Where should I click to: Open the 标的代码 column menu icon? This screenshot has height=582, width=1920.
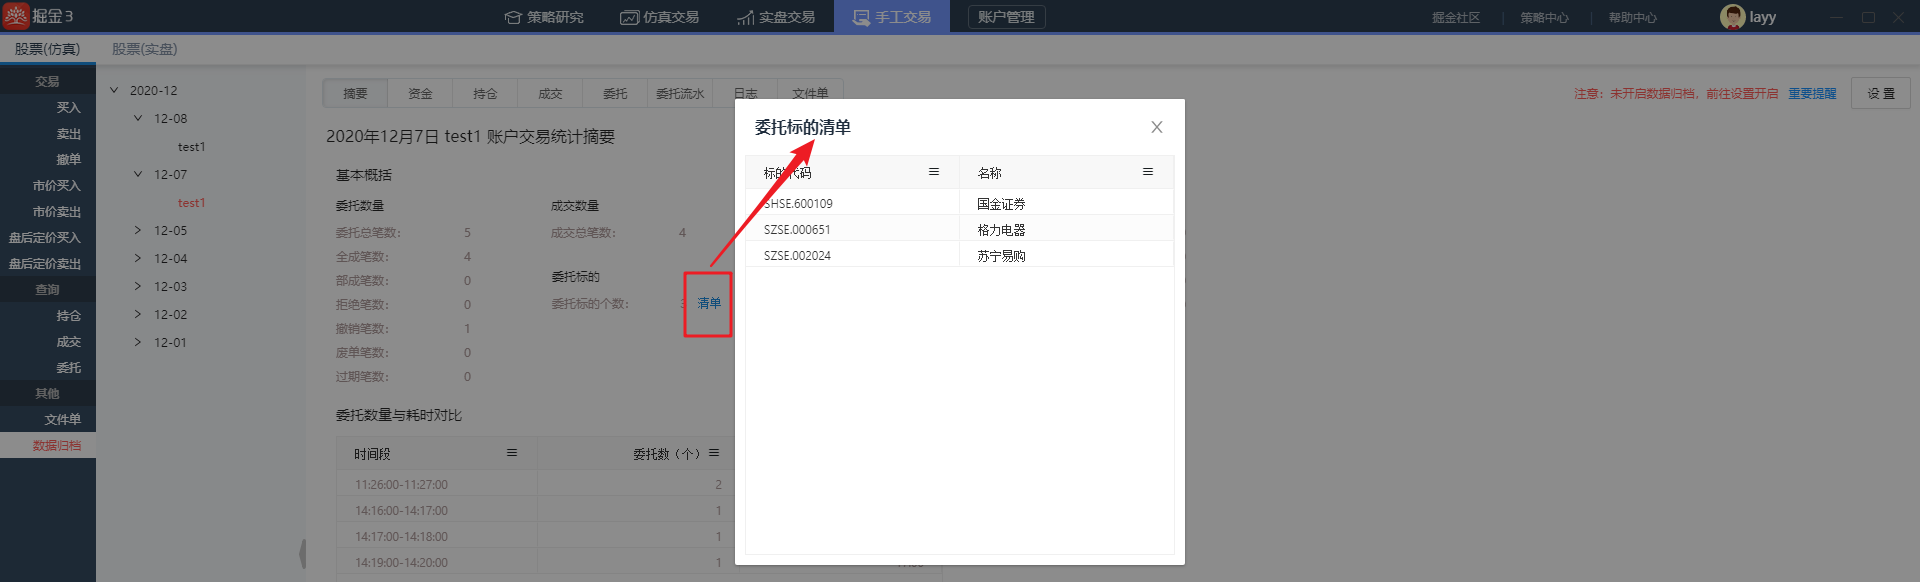933,172
